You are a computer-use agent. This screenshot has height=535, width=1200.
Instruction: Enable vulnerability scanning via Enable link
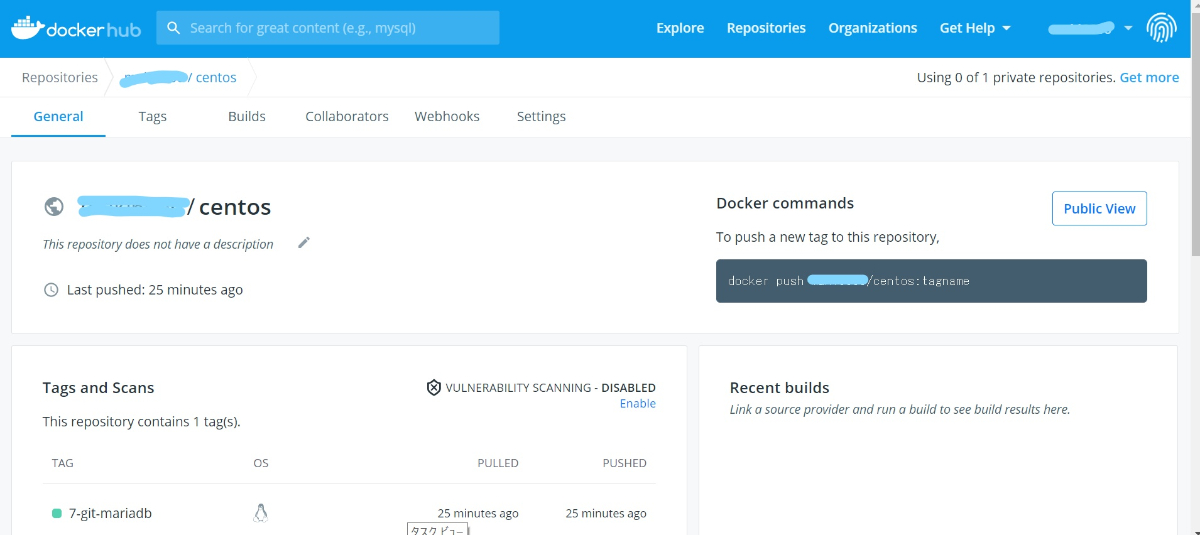[638, 403]
